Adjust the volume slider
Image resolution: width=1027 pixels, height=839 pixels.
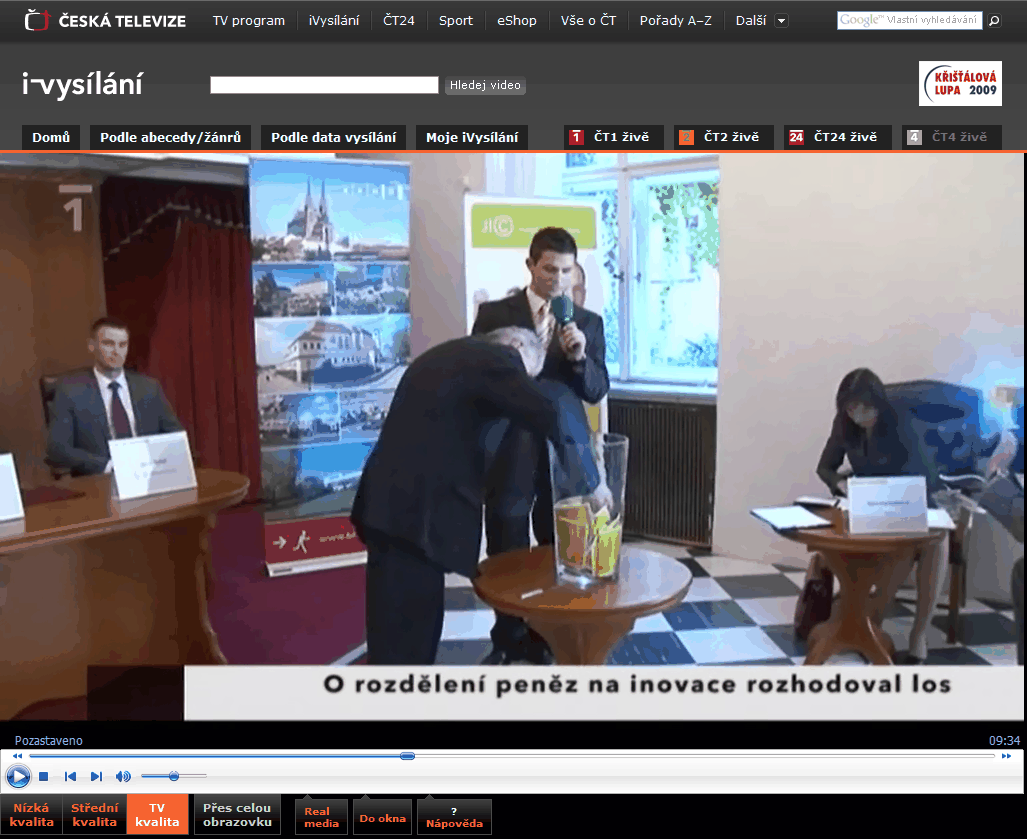tap(174, 776)
